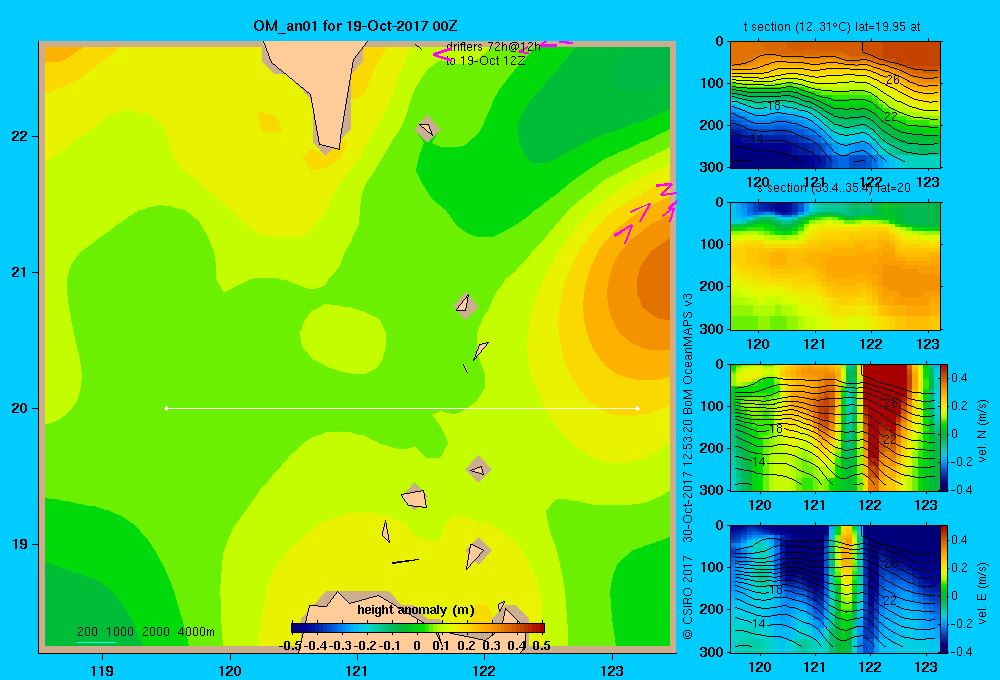Screen dimensions: 1000x680
Task: Click the eastern endpoint of the white section line
Action: point(638,408)
